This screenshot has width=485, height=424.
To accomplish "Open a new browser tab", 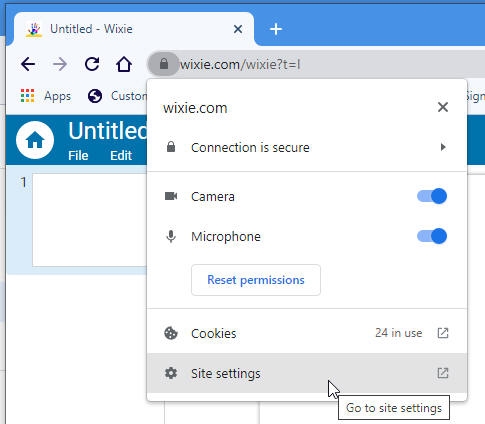I will [x=276, y=29].
